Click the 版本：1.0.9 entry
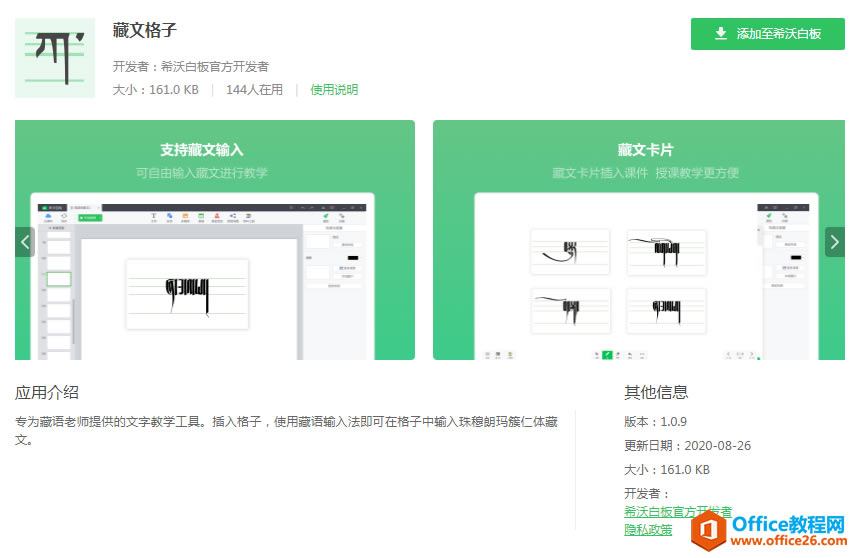Viewport: 854px width, 558px height. coord(655,422)
